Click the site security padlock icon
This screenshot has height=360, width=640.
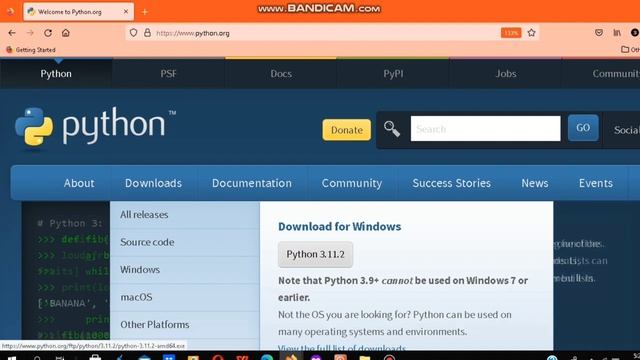147,33
